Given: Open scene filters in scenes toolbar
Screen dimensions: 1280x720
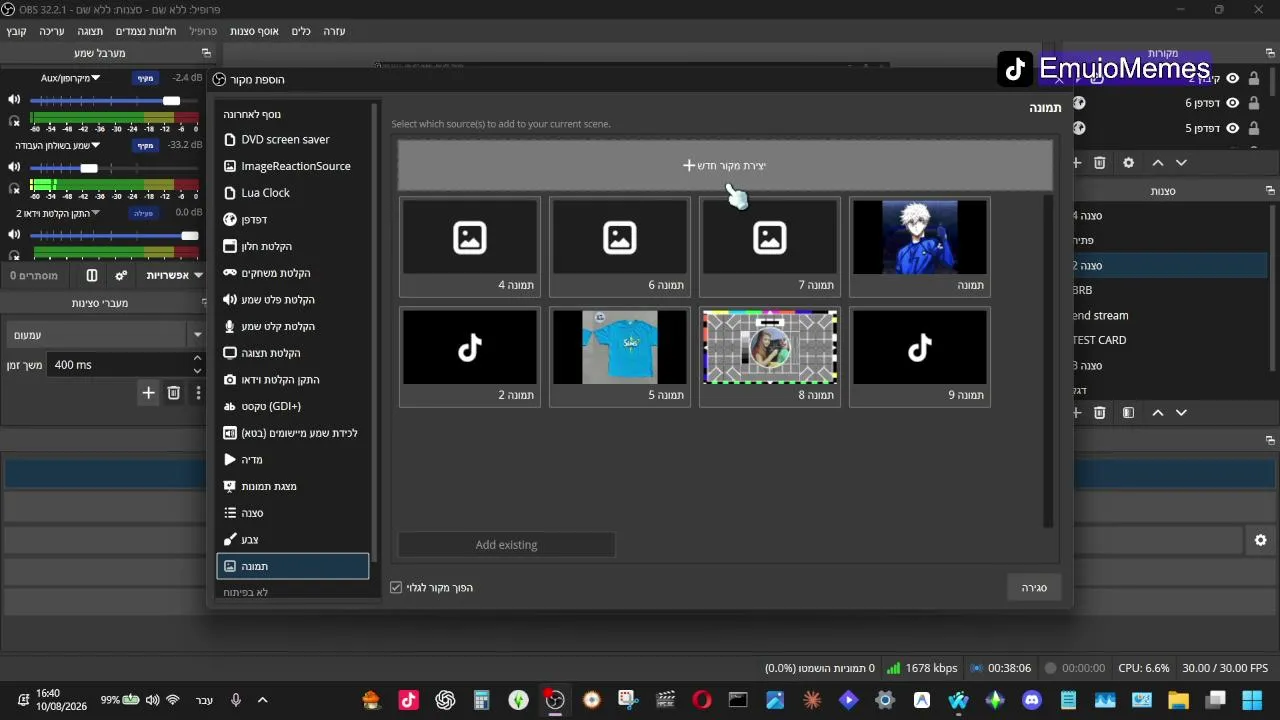Looking at the screenshot, I should pos(1128,413).
